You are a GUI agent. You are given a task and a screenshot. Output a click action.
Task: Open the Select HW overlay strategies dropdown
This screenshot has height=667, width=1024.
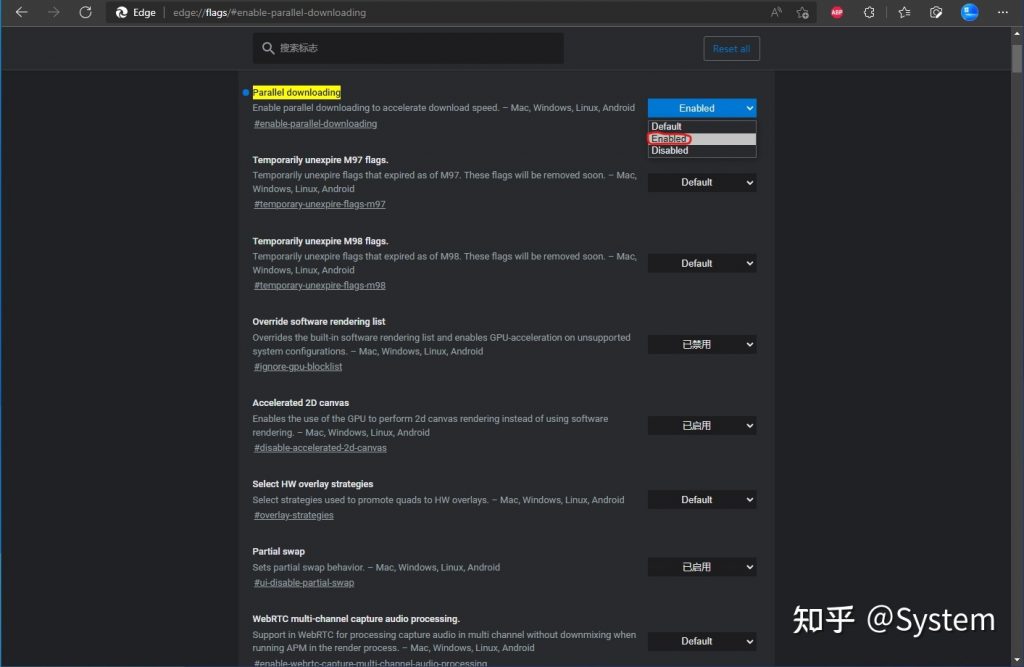701,499
